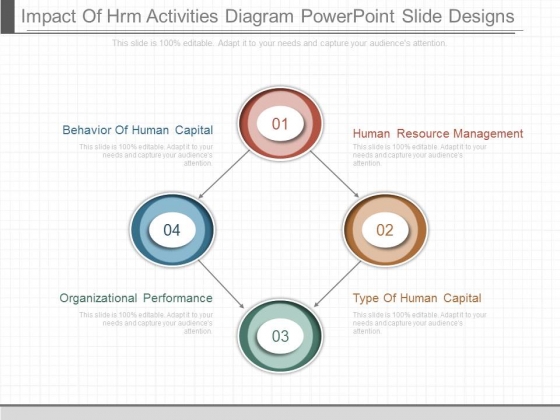Screen dimensions: 560x420
Task: Click description text under Organizational Performance
Action: pyautogui.click(x=146, y=323)
